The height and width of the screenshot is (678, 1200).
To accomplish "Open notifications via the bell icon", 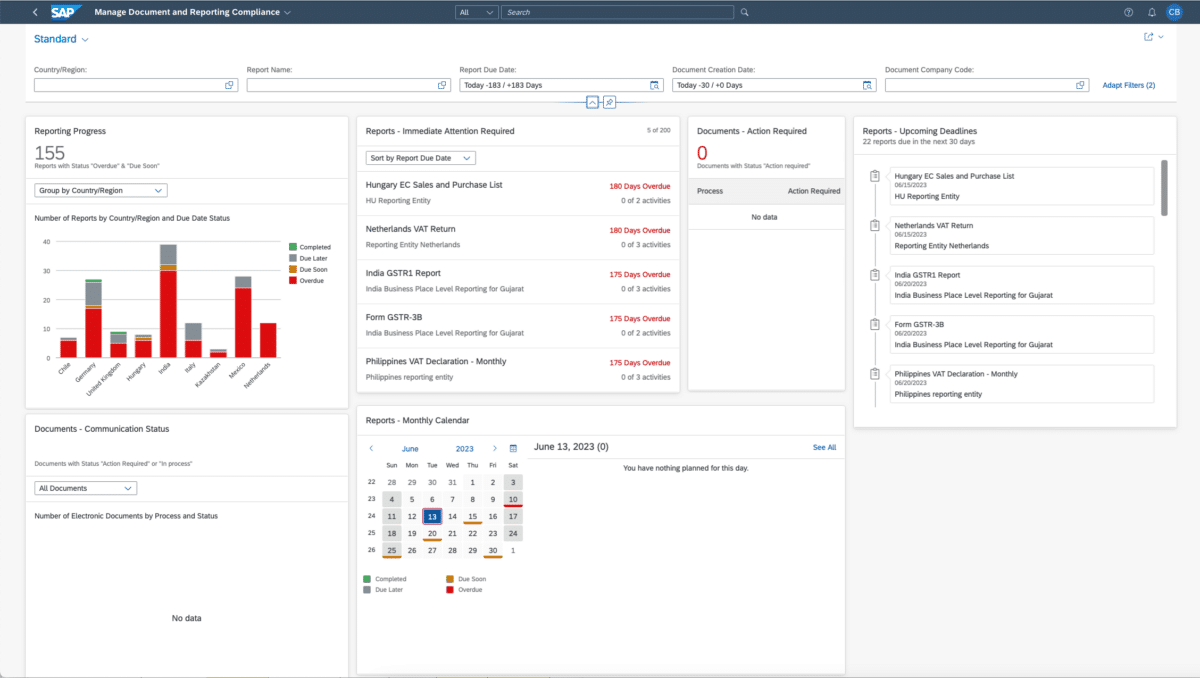I will (x=1152, y=12).
